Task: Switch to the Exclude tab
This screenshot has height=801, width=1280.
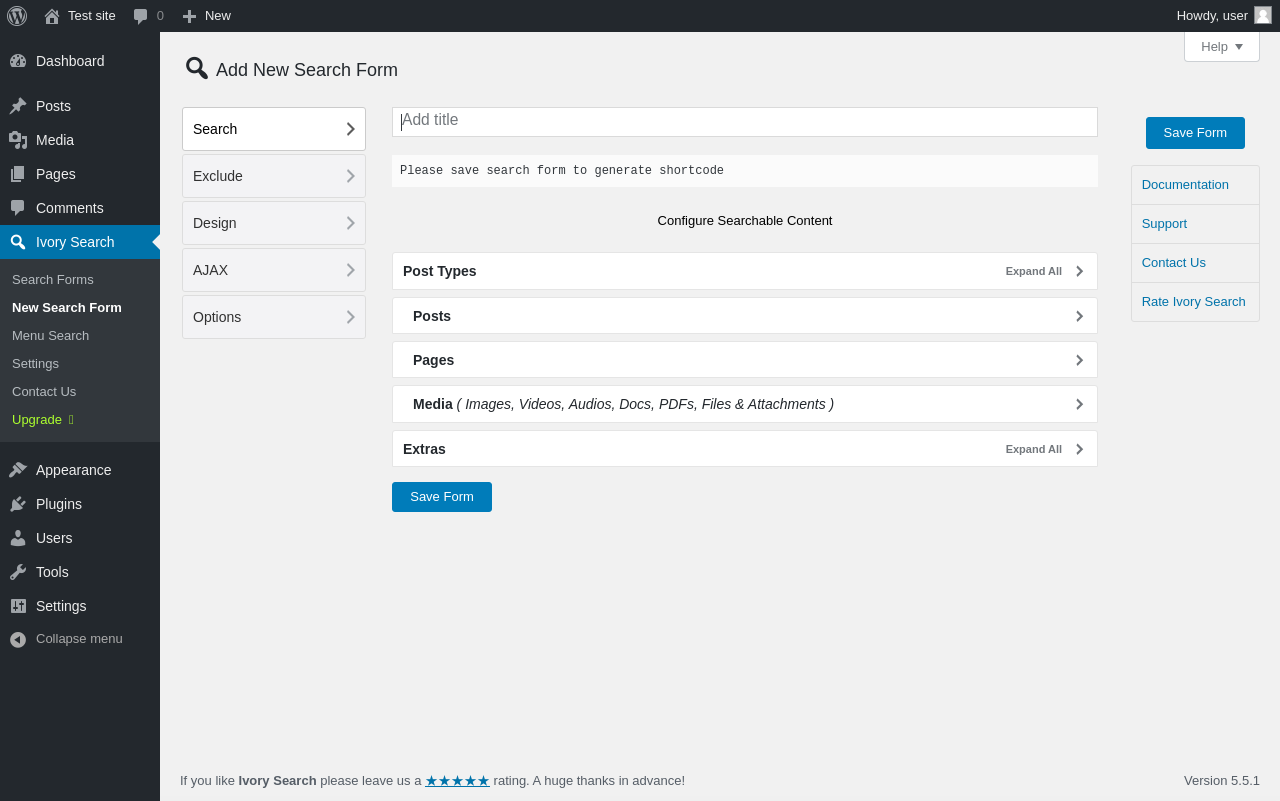Action: coord(274,176)
